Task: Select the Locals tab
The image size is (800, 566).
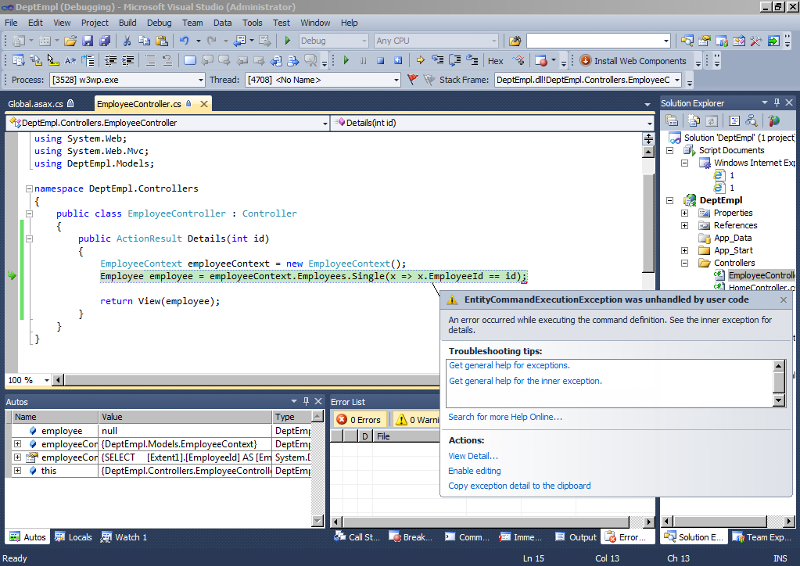Action: 73,537
